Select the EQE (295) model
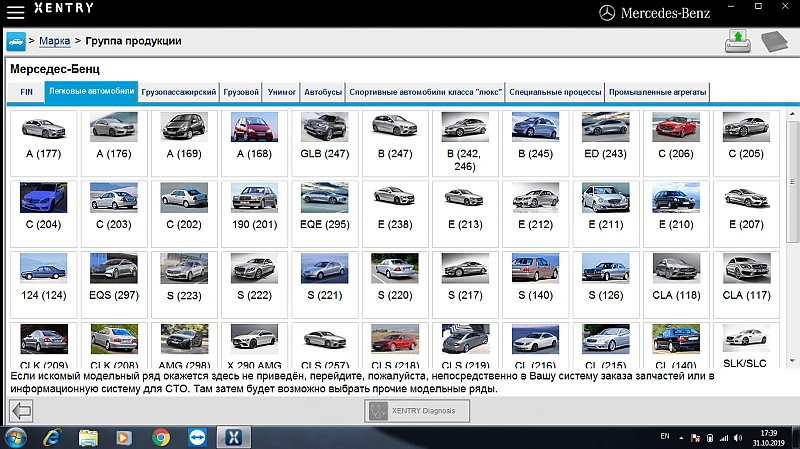This screenshot has height=449, width=800. pos(324,214)
